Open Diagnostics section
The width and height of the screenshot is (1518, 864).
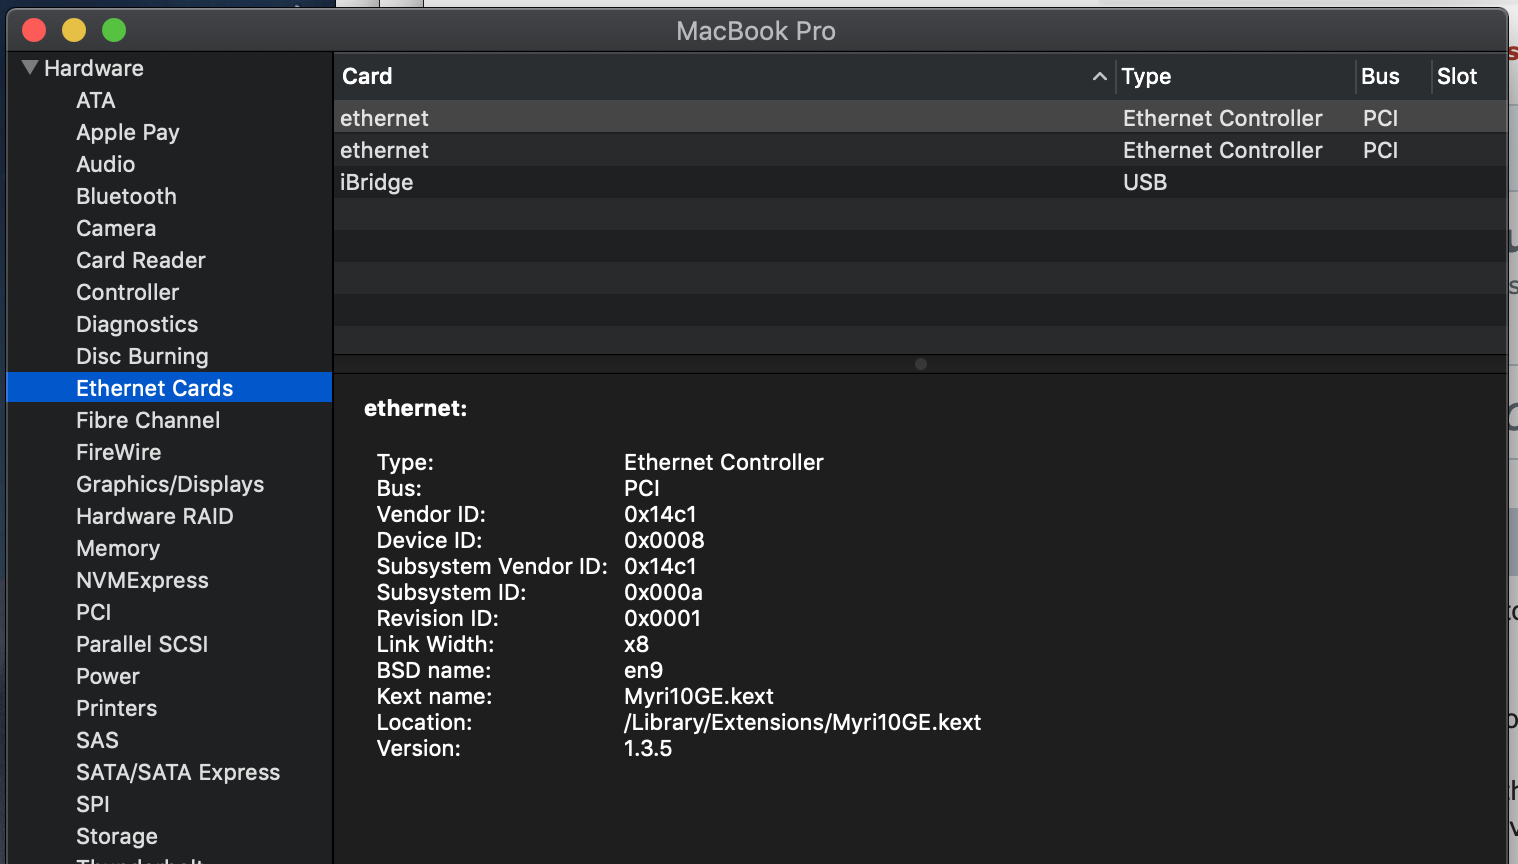click(x=137, y=324)
